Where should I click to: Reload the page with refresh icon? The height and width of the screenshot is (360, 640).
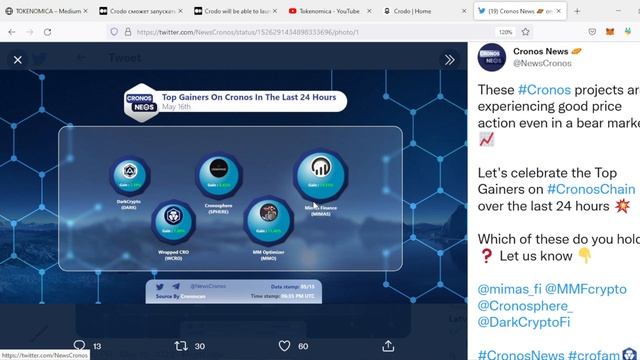pos(47,32)
